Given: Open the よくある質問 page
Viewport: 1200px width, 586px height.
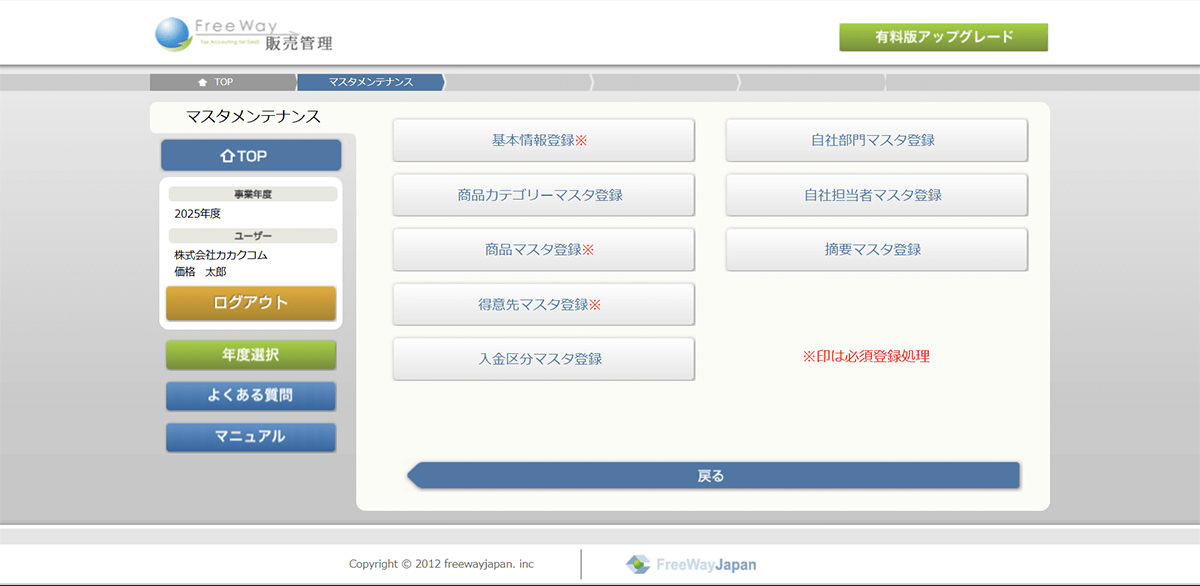Looking at the screenshot, I should click(251, 396).
